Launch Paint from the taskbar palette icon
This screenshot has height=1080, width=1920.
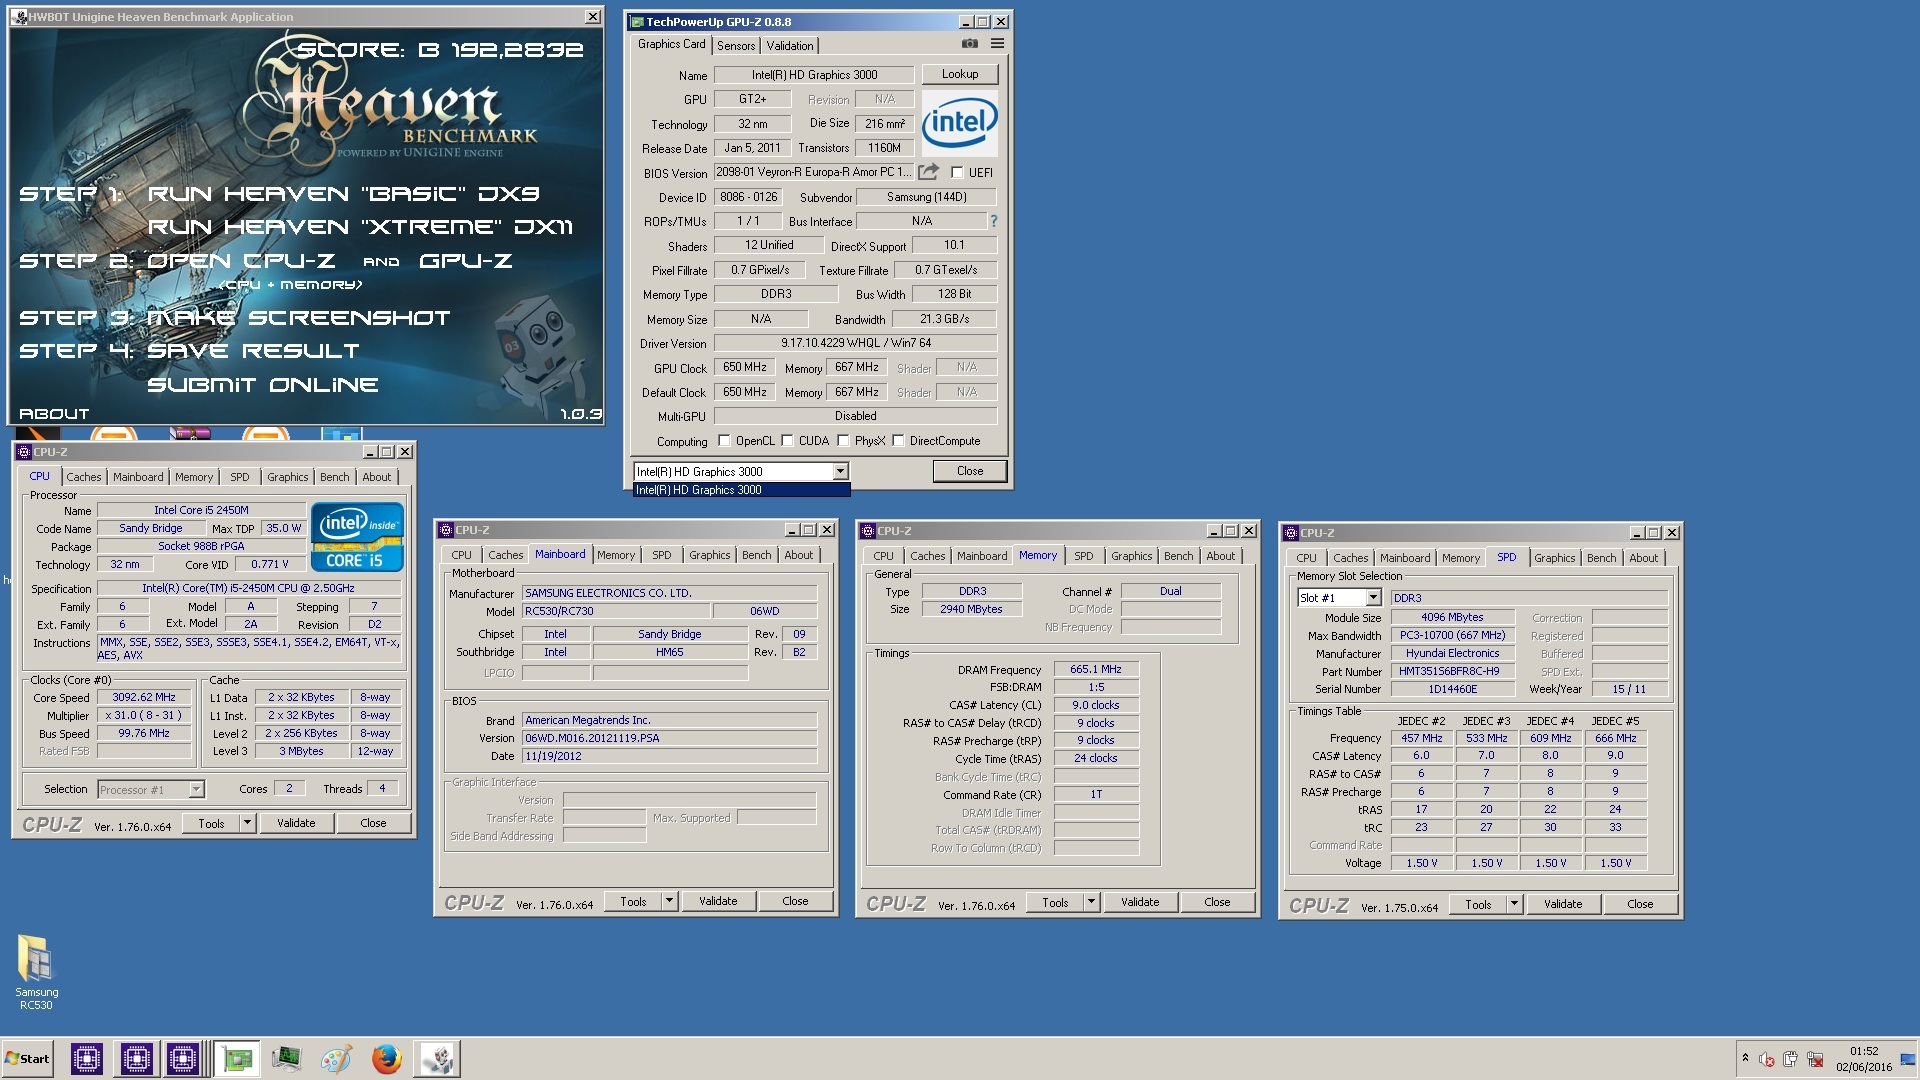336,1059
